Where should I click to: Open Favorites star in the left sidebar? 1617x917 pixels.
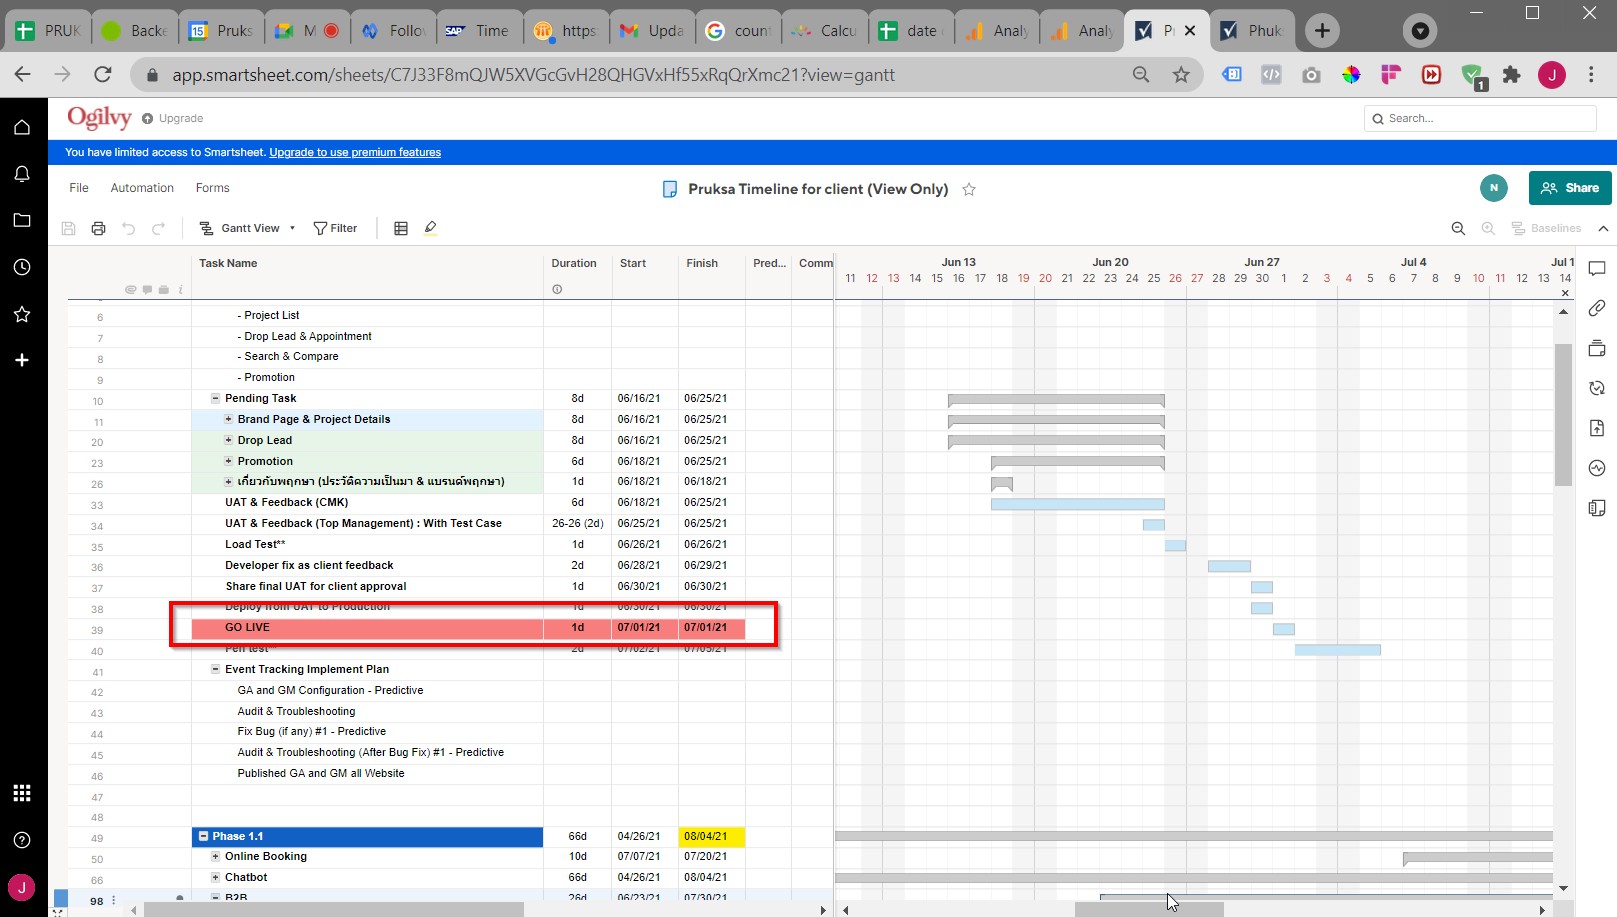tap(22, 314)
